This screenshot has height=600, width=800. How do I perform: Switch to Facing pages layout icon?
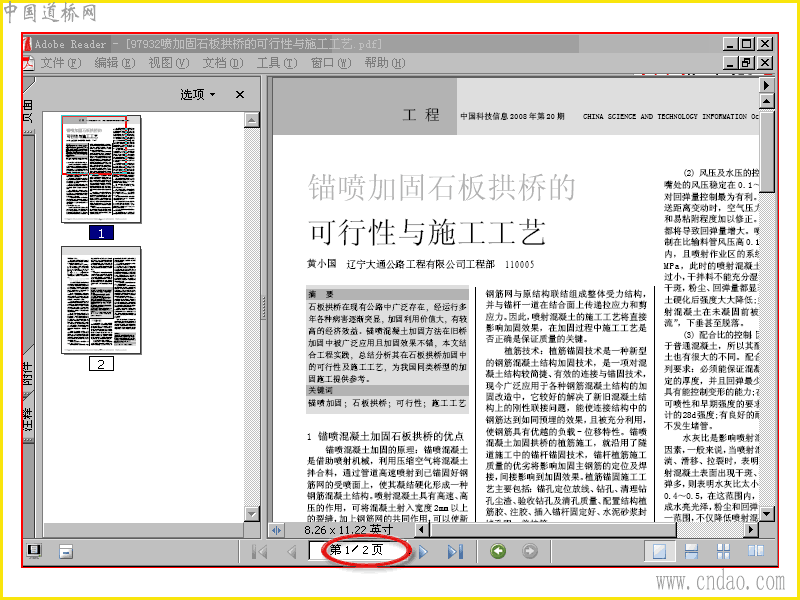point(756,551)
